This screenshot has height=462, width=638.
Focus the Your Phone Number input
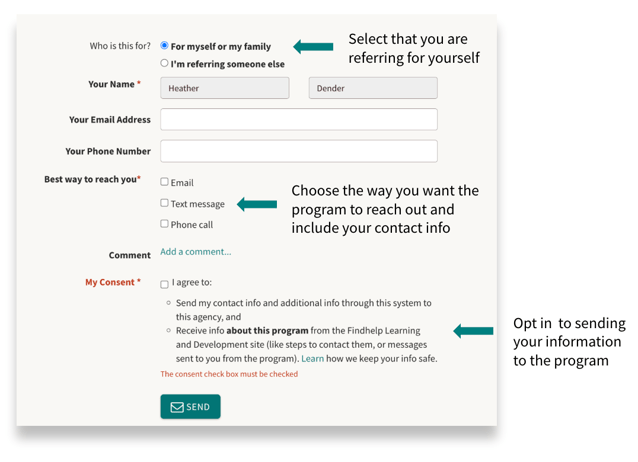coord(298,151)
